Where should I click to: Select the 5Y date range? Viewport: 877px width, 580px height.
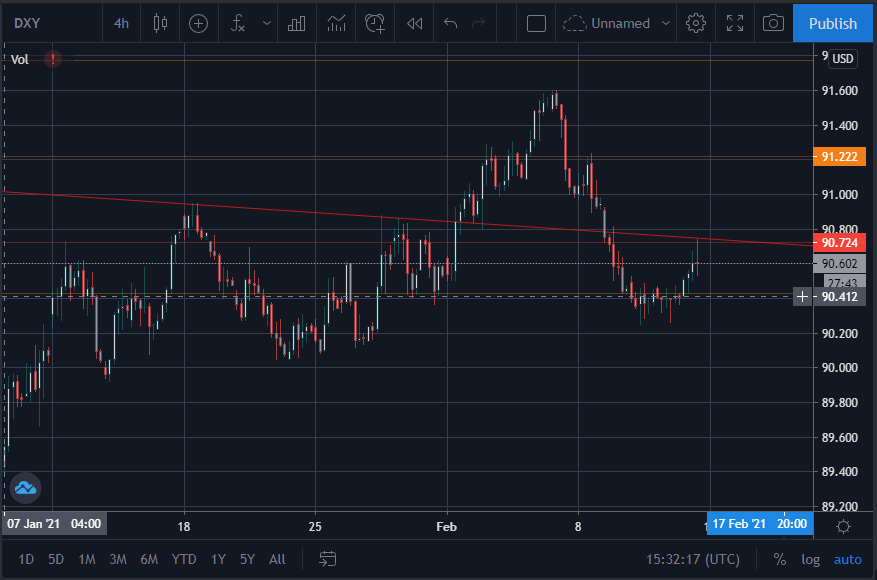(x=247, y=559)
